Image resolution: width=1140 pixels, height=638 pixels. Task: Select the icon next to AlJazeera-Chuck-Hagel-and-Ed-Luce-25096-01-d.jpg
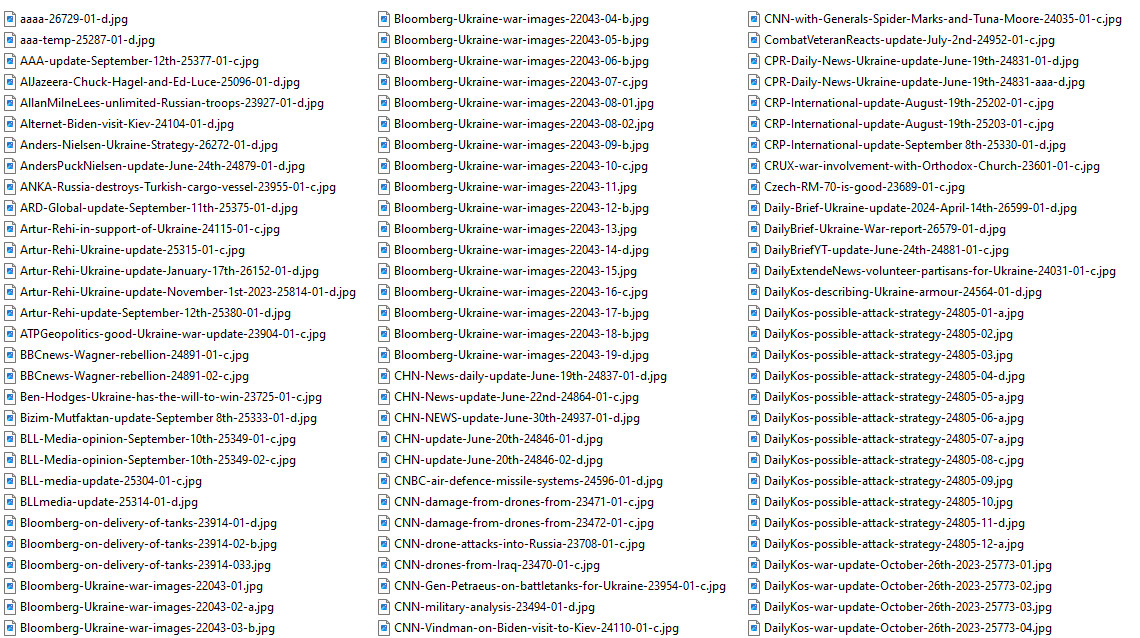tap(10, 82)
